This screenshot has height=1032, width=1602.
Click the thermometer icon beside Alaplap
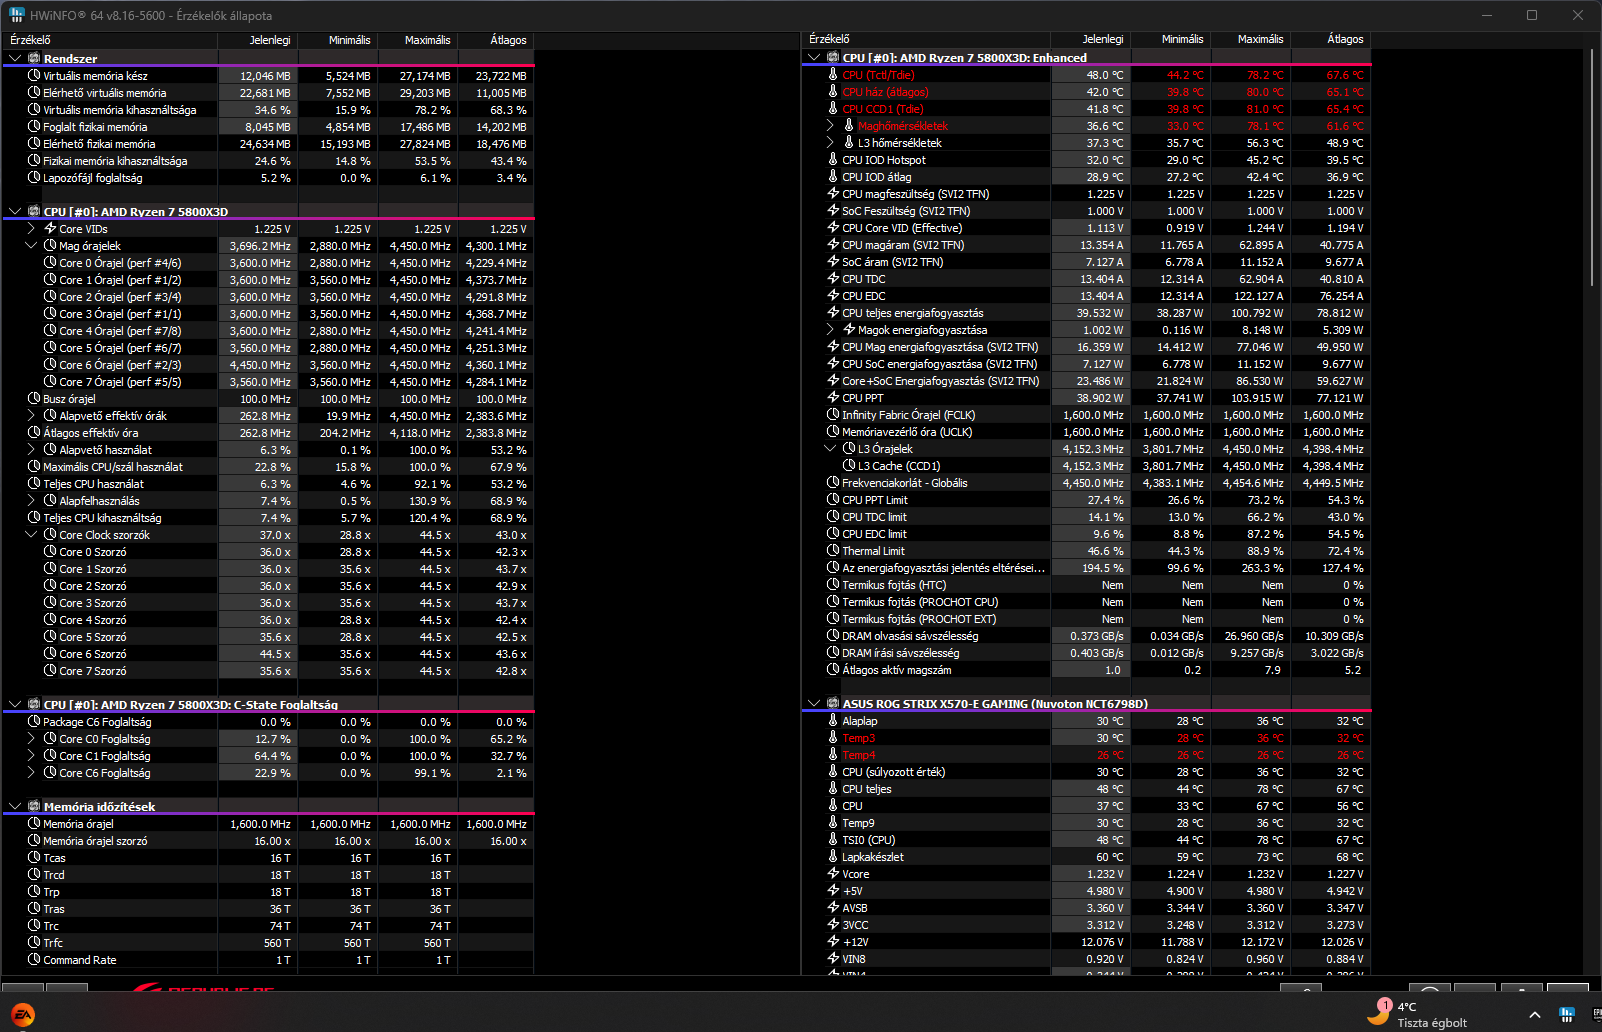833,721
